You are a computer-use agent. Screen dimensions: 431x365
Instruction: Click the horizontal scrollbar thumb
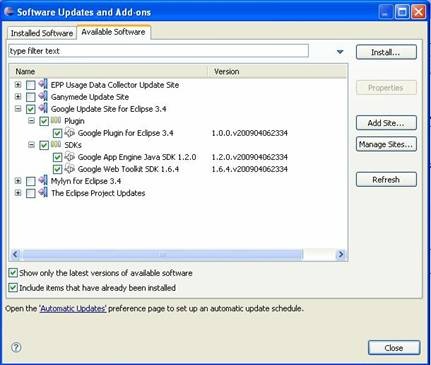(162, 255)
